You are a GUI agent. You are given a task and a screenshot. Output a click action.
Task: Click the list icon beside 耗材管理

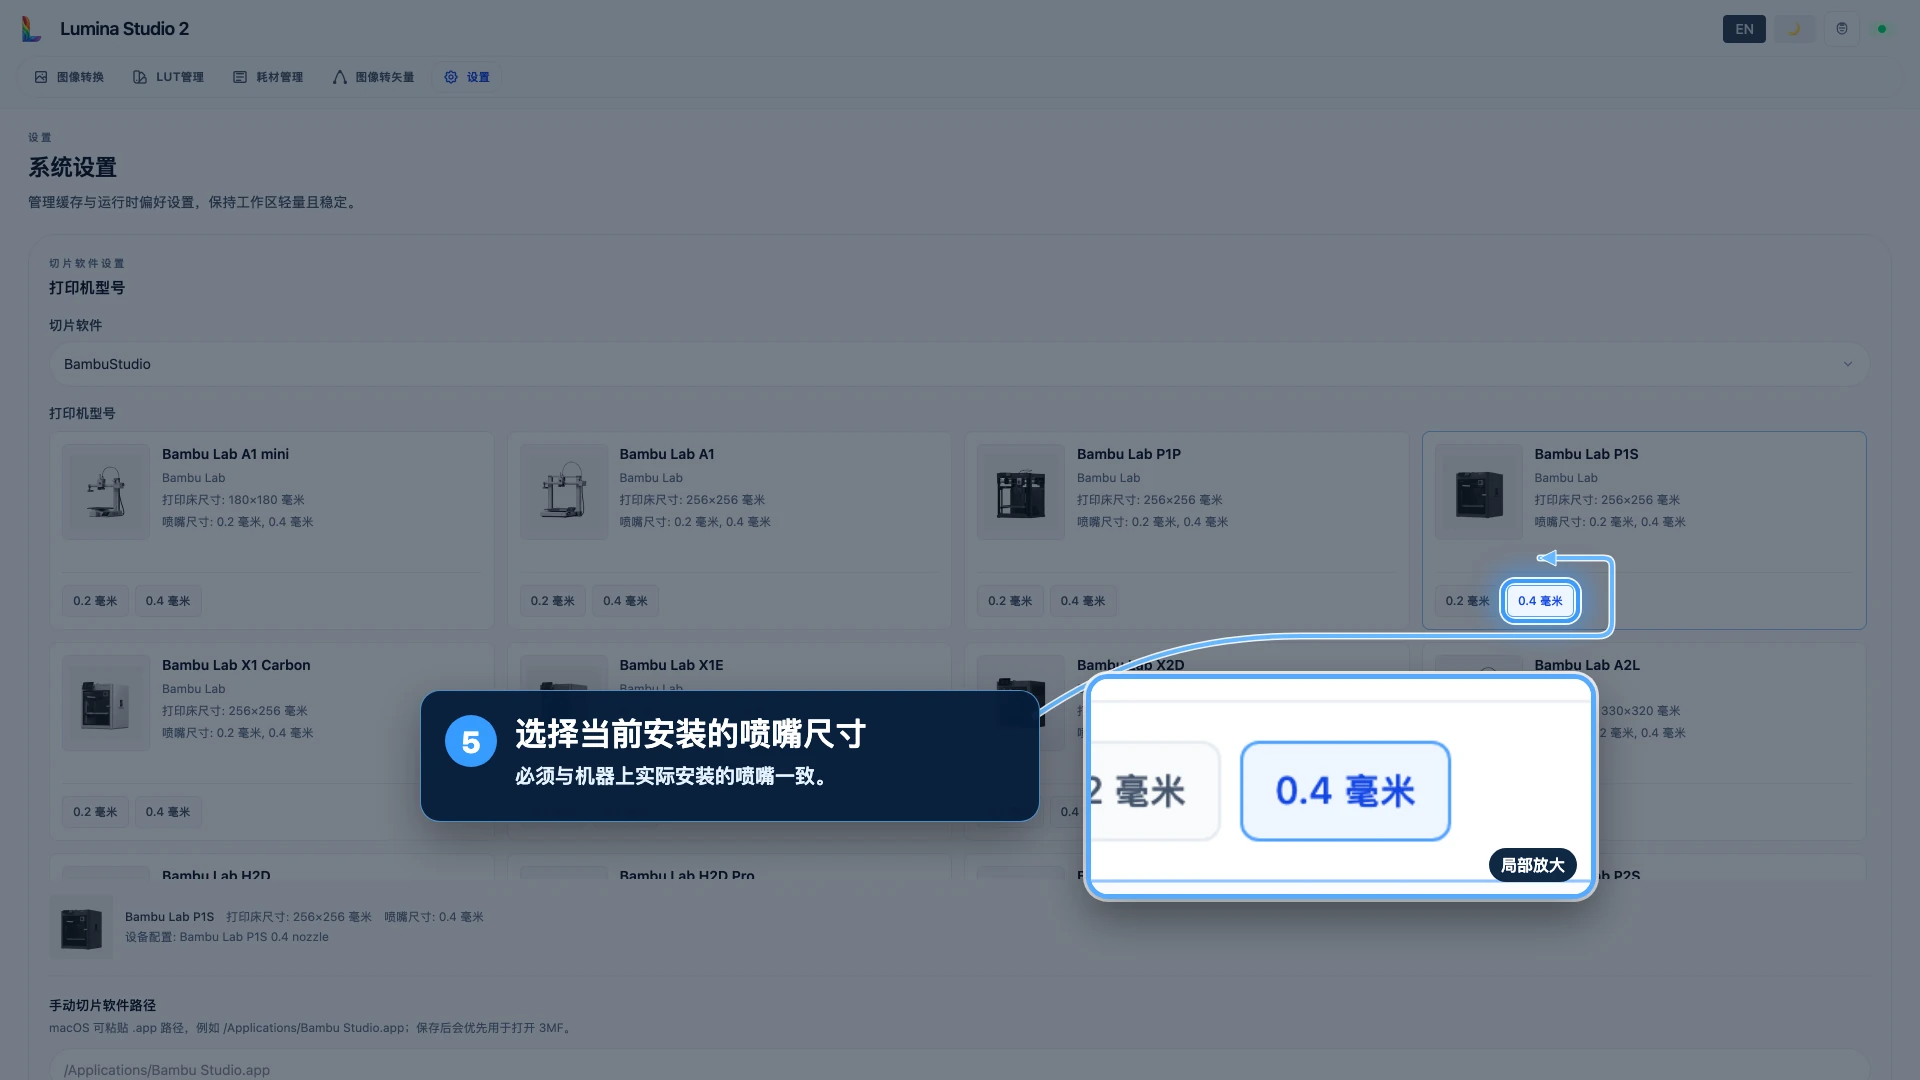click(240, 77)
